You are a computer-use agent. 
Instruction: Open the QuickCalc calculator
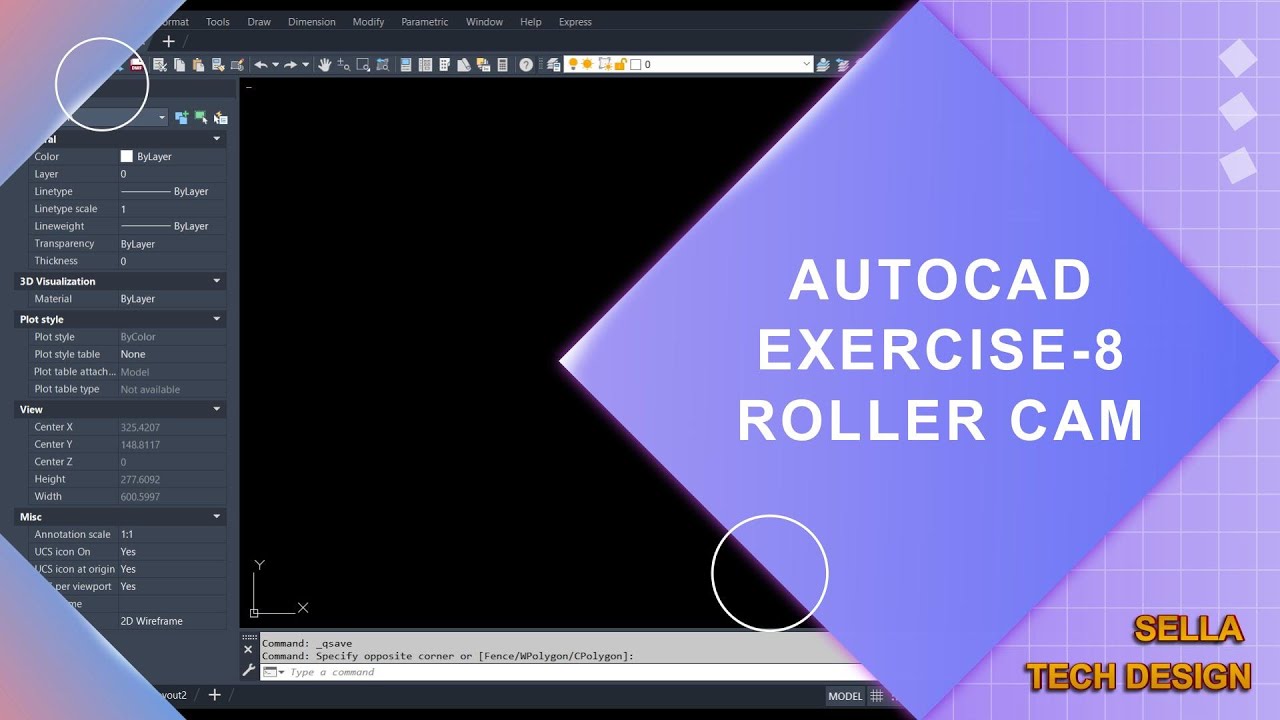[x=502, y=65]
